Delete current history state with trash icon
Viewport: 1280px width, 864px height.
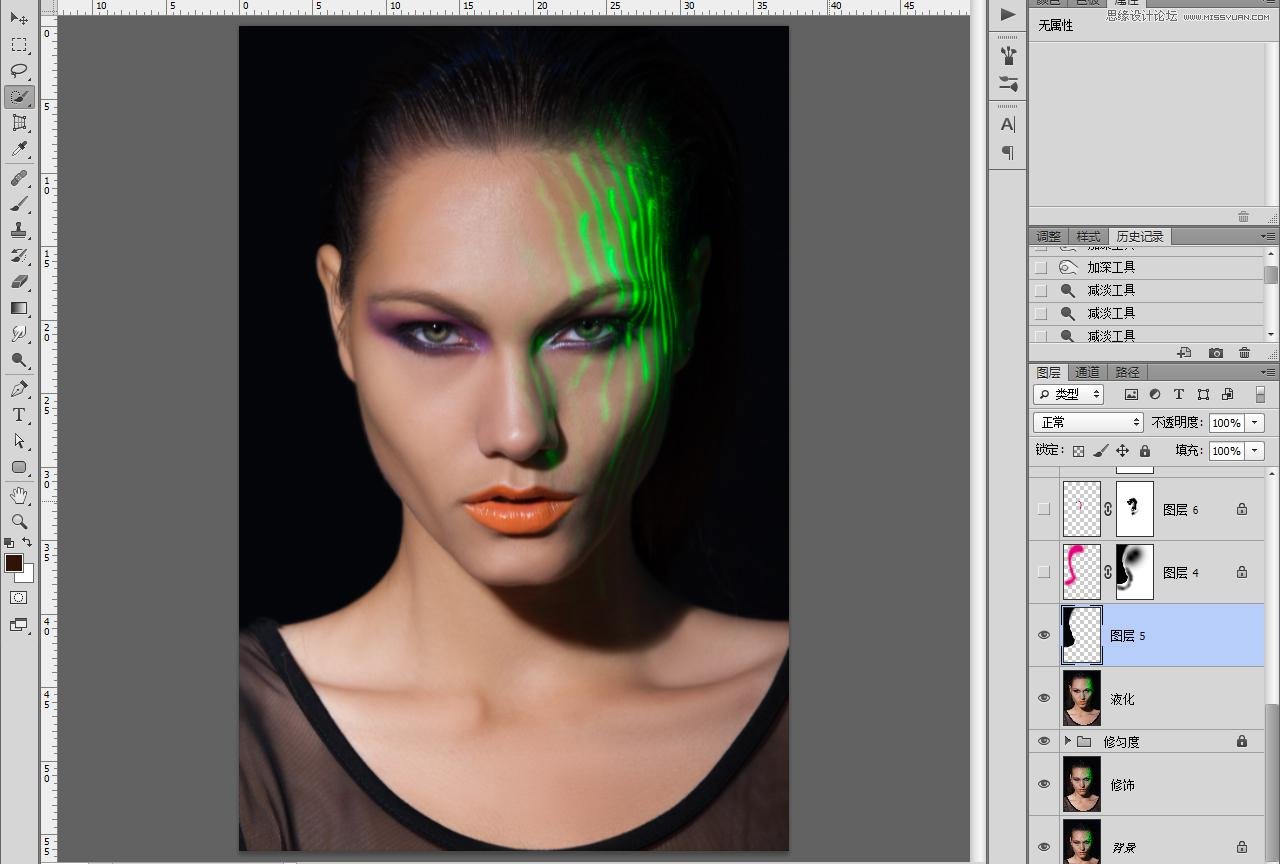click(1244, 353)
